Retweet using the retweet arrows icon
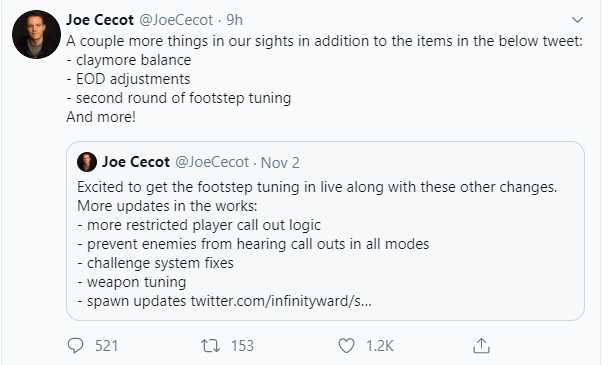This screenshot has height=365, width=615. 211,346
